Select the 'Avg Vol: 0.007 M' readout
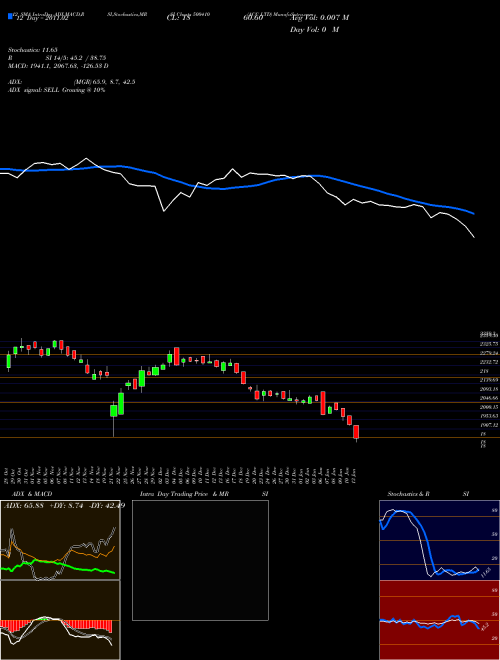 click(x=319, y=18)
